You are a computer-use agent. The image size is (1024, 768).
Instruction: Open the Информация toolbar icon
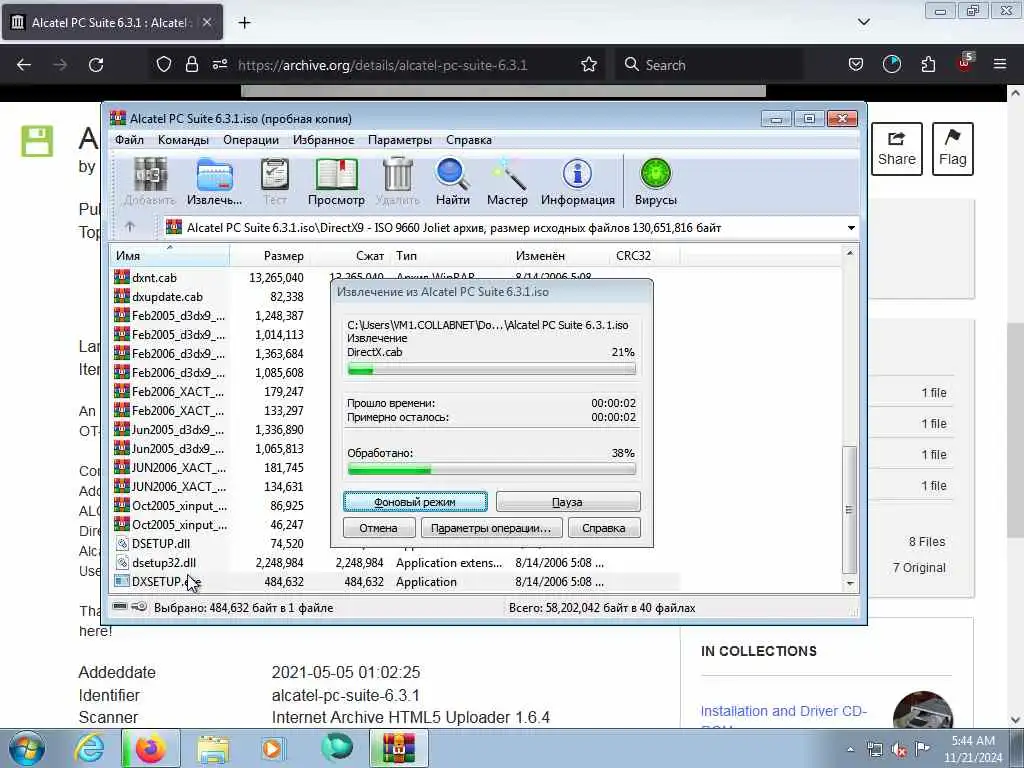point(577,182)
